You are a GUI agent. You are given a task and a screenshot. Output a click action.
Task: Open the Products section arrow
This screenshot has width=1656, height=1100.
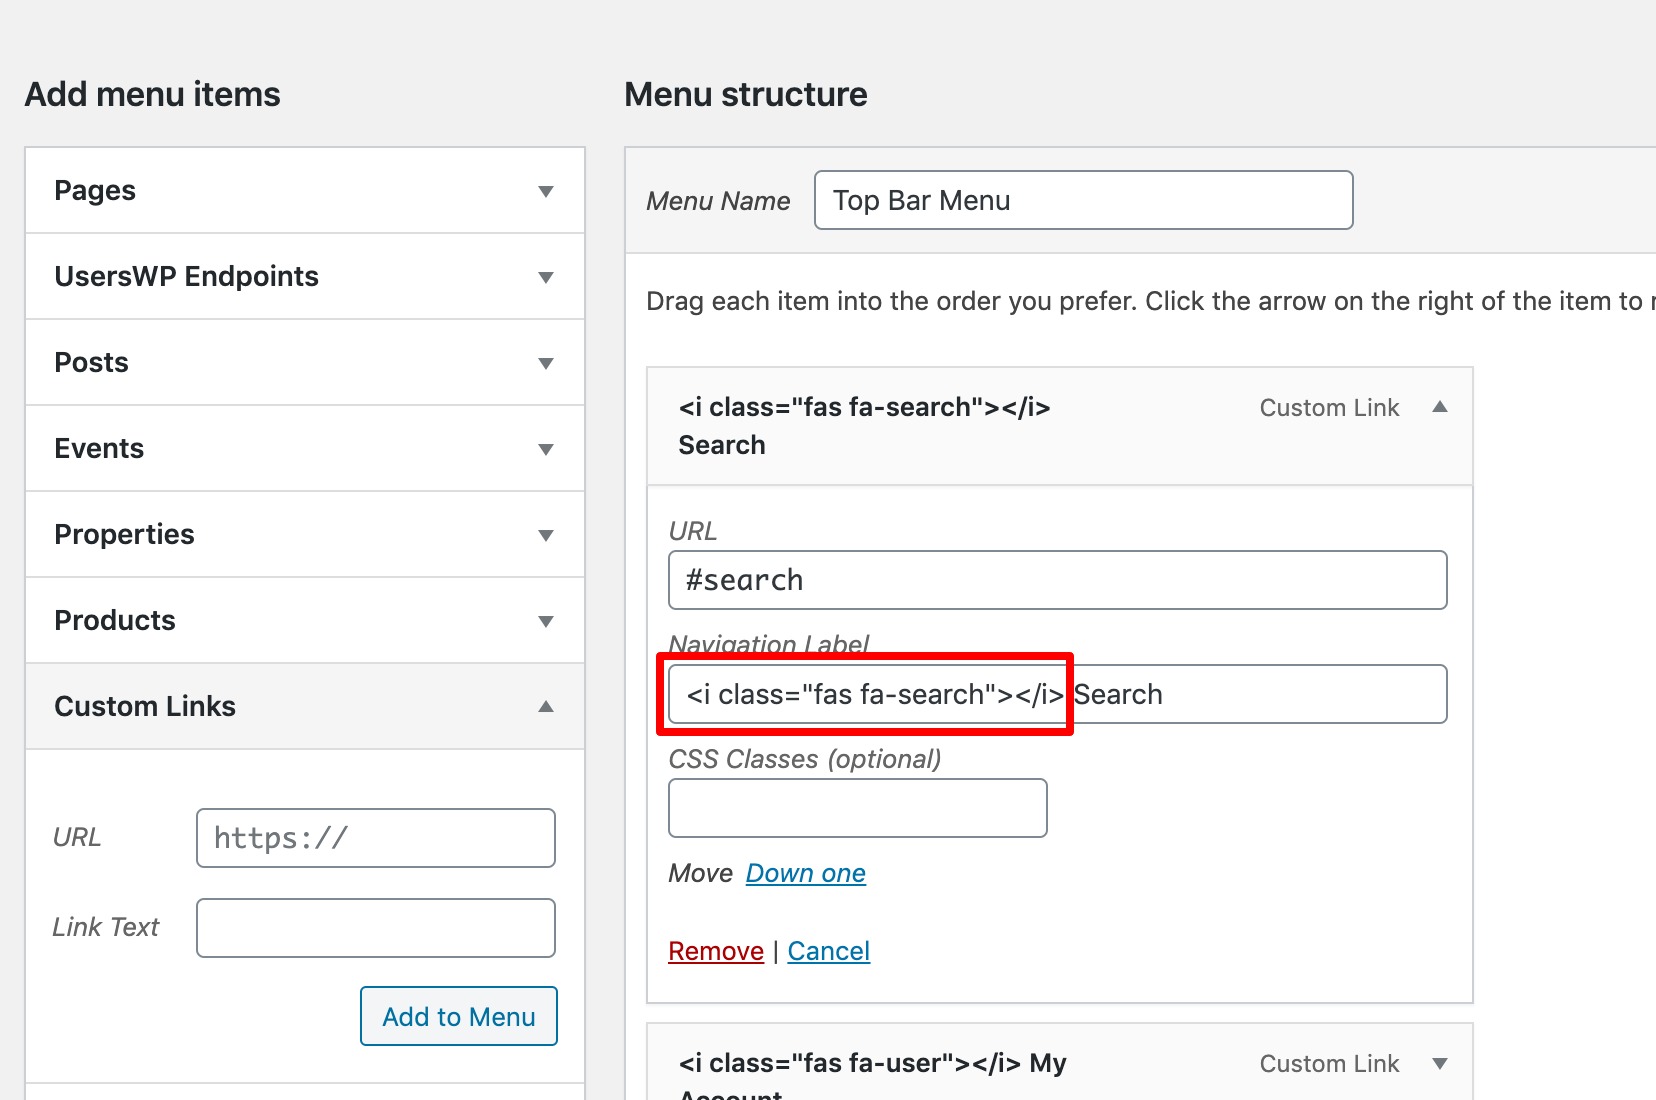[x=545, y=621]
